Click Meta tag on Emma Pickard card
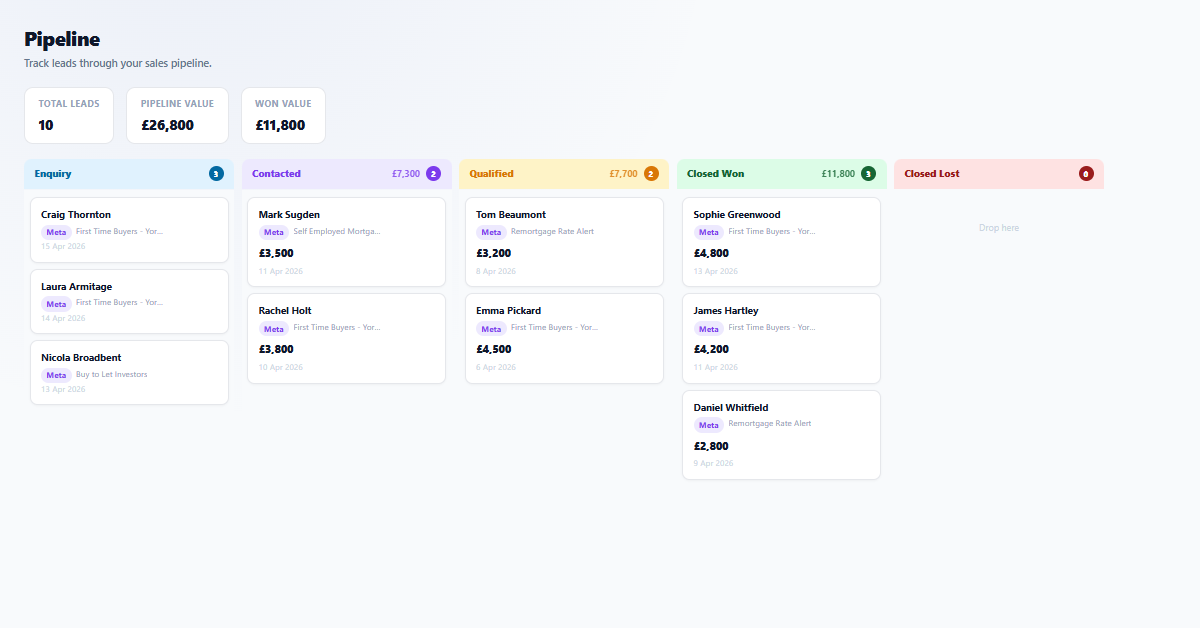Viewport: 1200px width, 628px height. click(491, 329)
